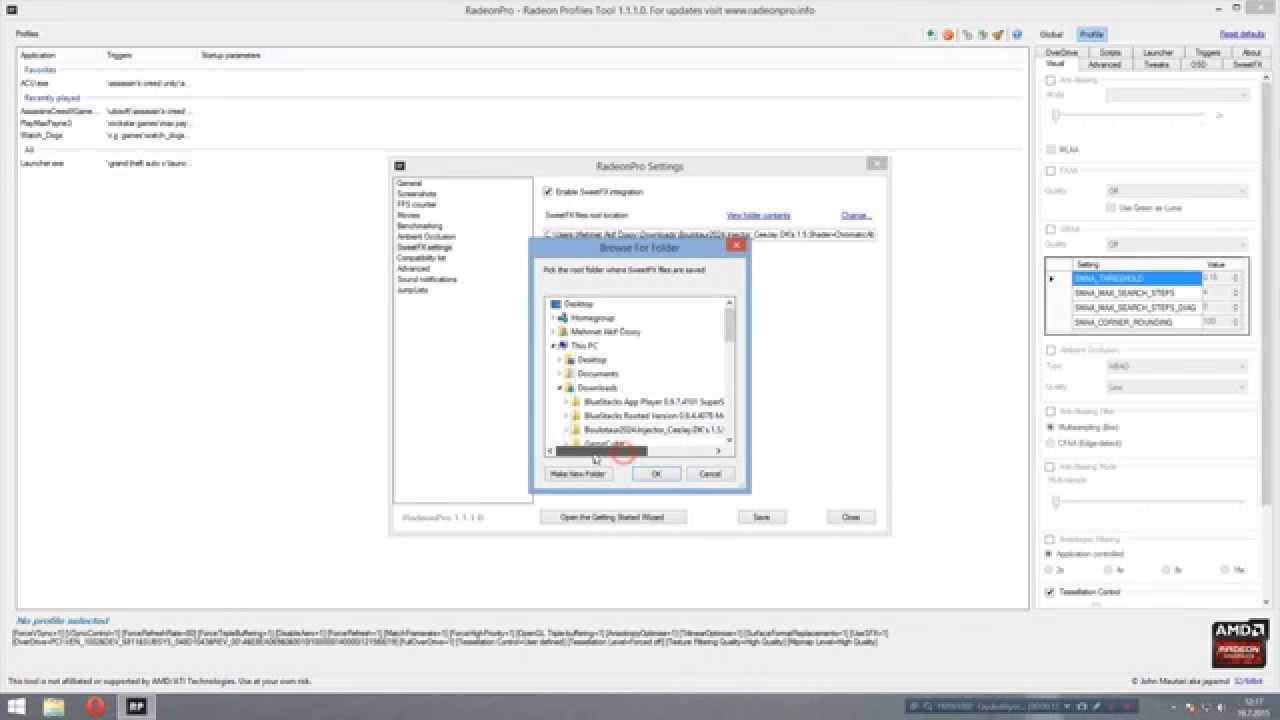Open File Explorer from the taskbar
Viewport: 1280px width, 720px height.
pyautogui.click(x=54, y=707)
